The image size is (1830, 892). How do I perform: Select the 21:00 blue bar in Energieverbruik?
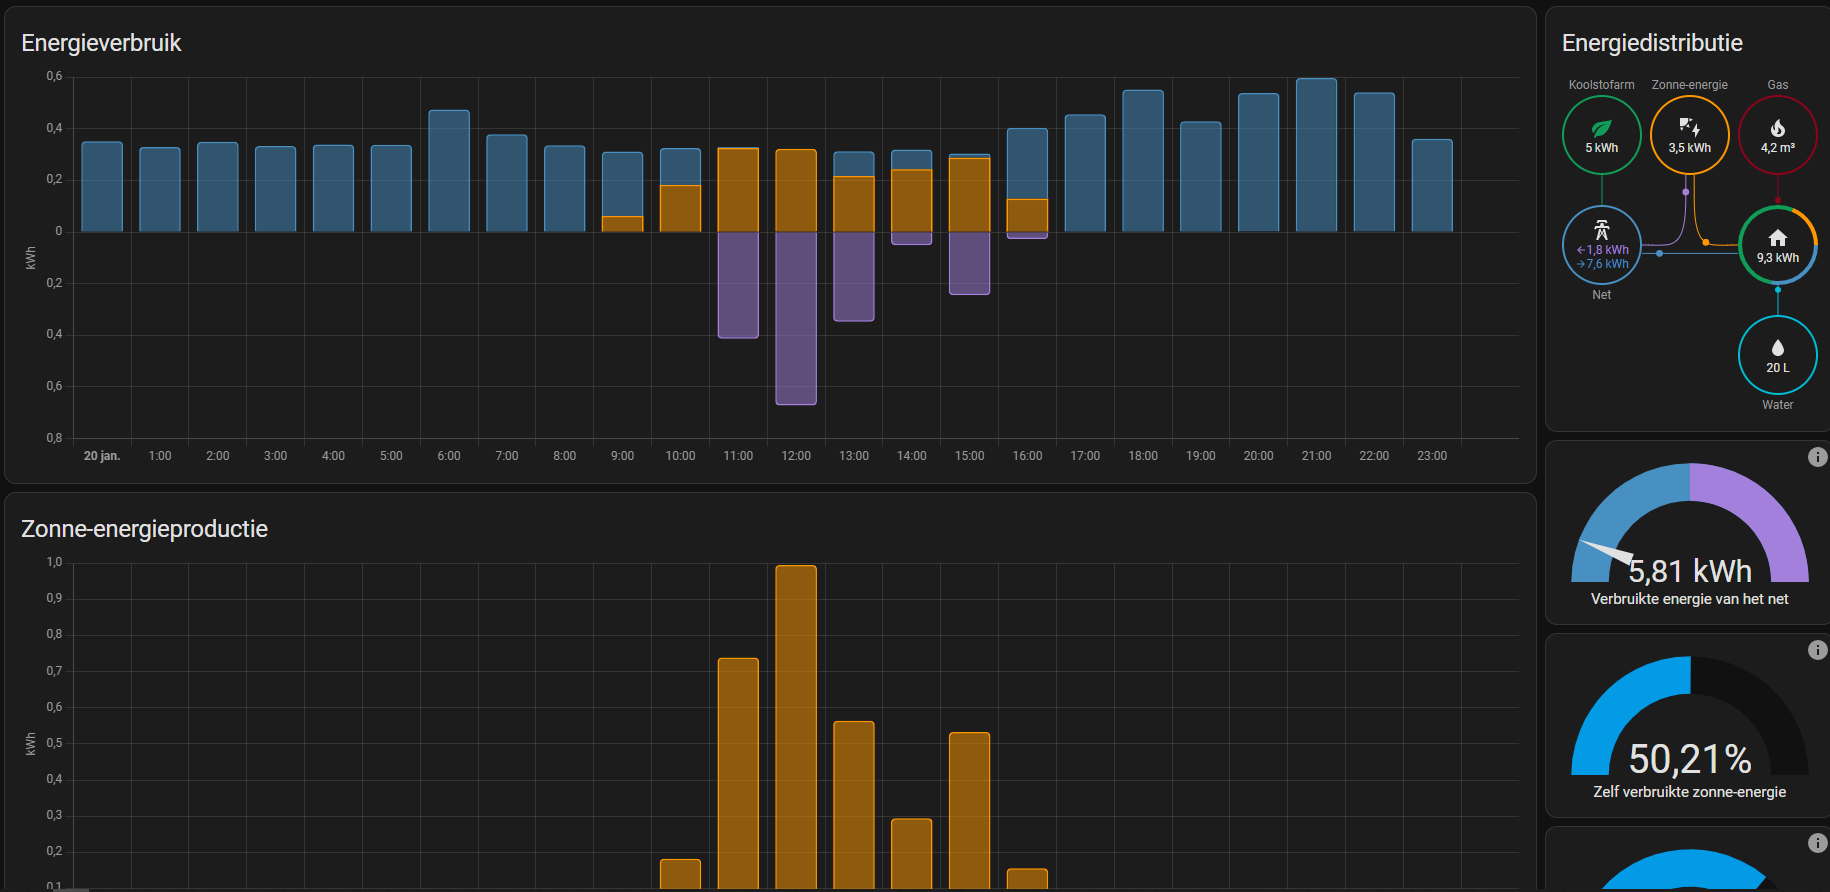coord(1316,155)
